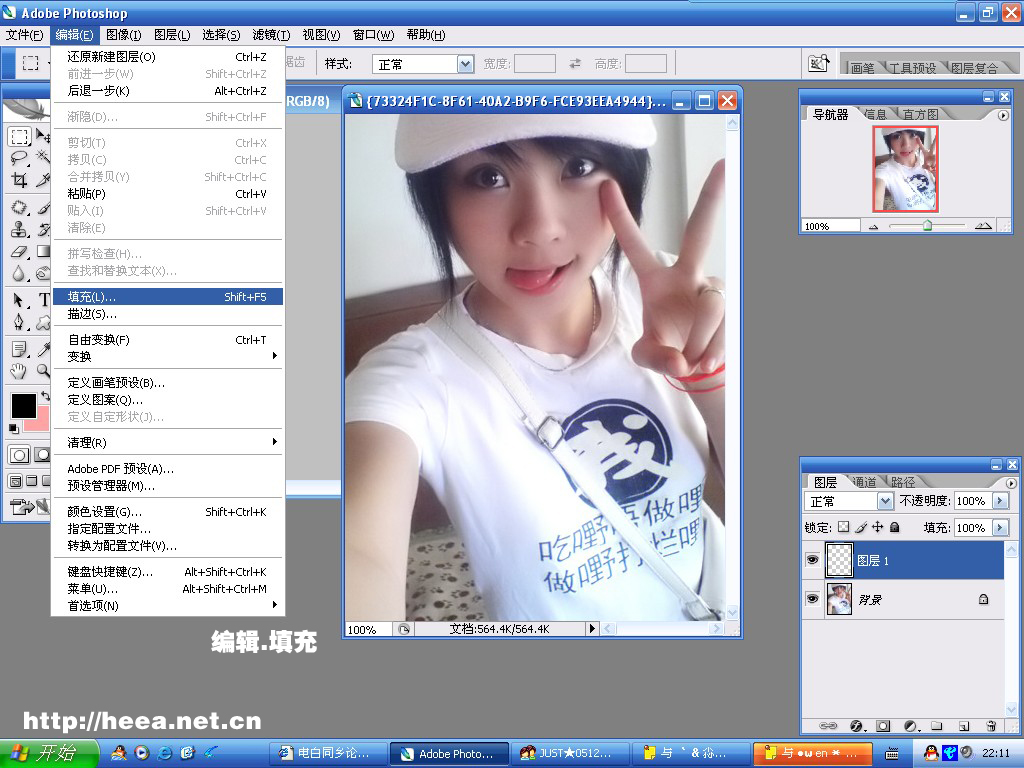Click the Navigator image thumbnail preview

[x=905, y=169]
